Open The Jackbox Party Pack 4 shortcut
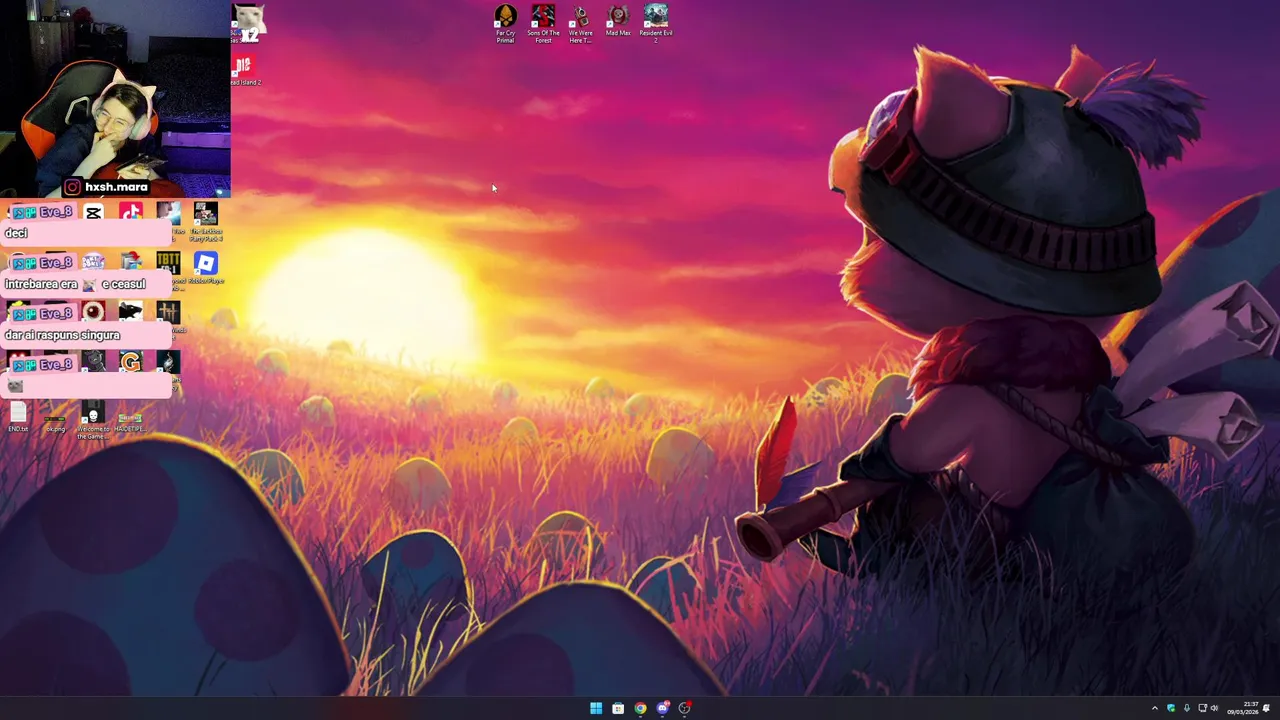 pos(206,221)
